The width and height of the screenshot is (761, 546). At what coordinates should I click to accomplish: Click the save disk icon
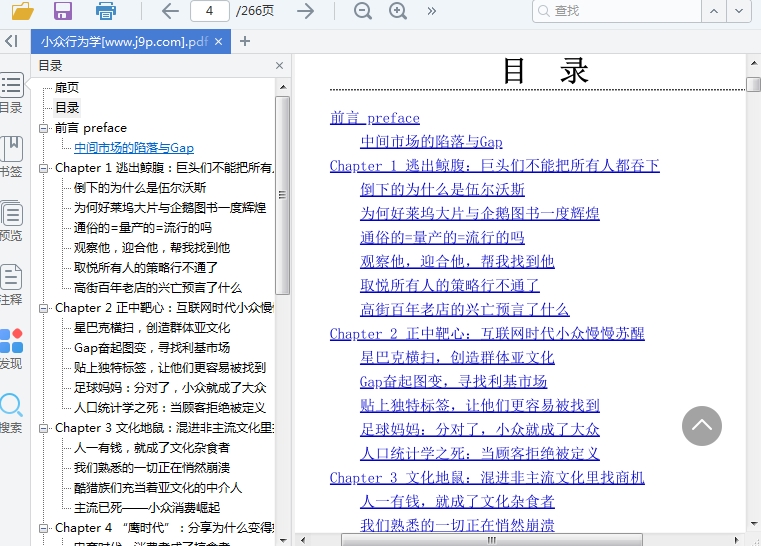click(x=63, y=11)
